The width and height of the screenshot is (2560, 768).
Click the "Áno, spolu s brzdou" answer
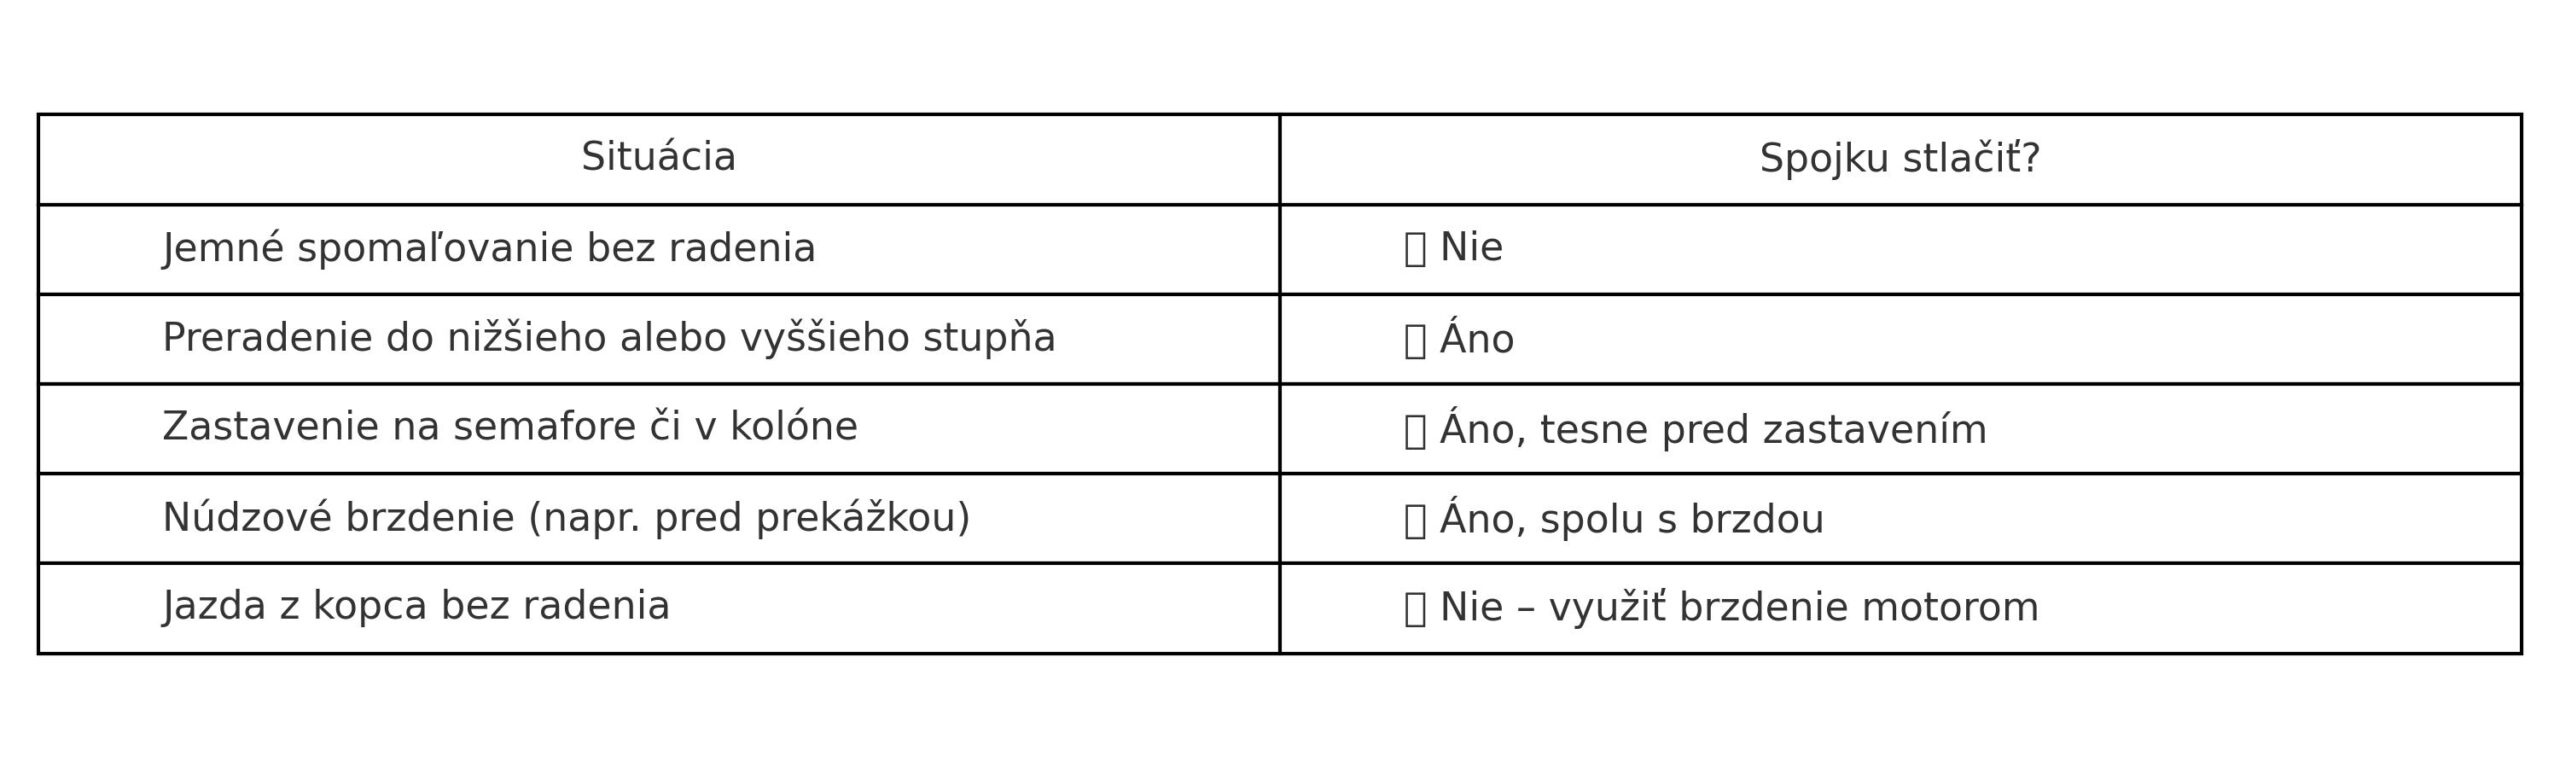click(1632, 520)
